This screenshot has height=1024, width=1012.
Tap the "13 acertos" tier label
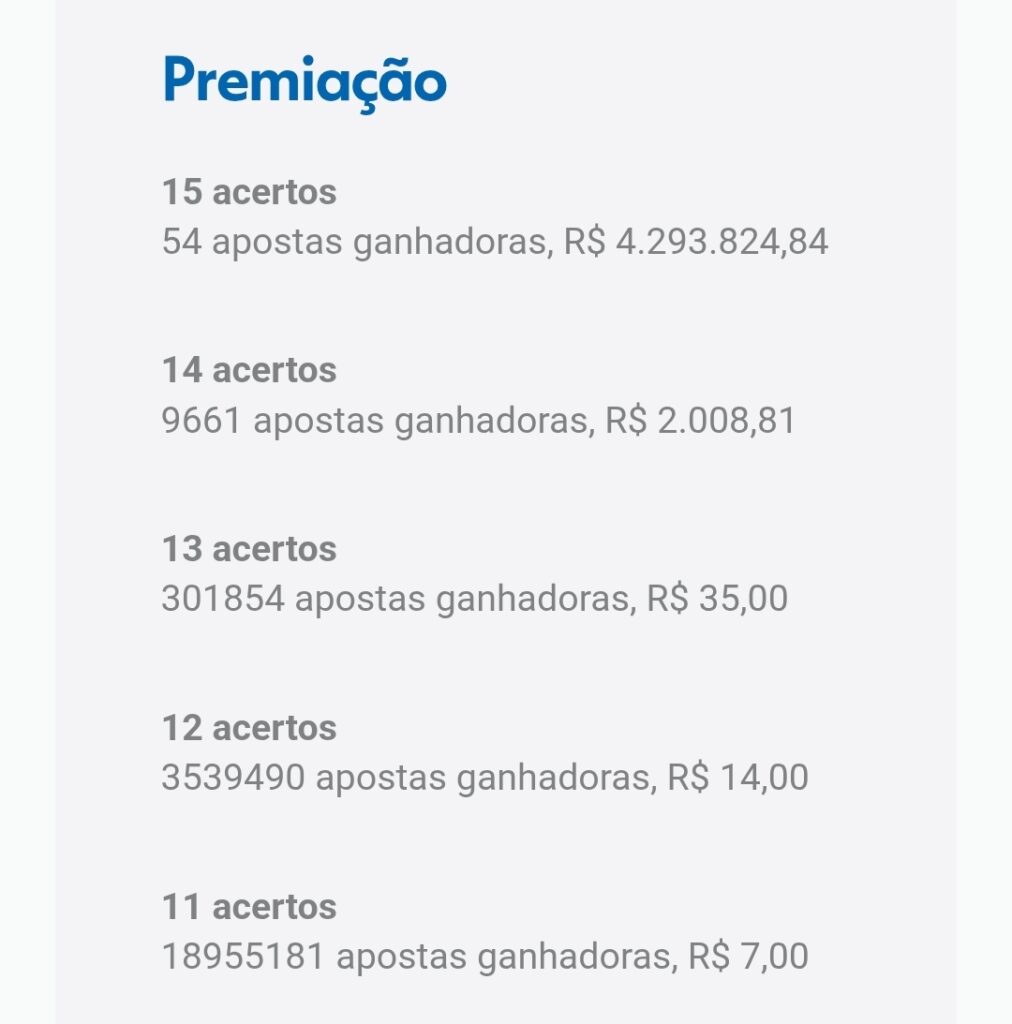coord(249,549)
